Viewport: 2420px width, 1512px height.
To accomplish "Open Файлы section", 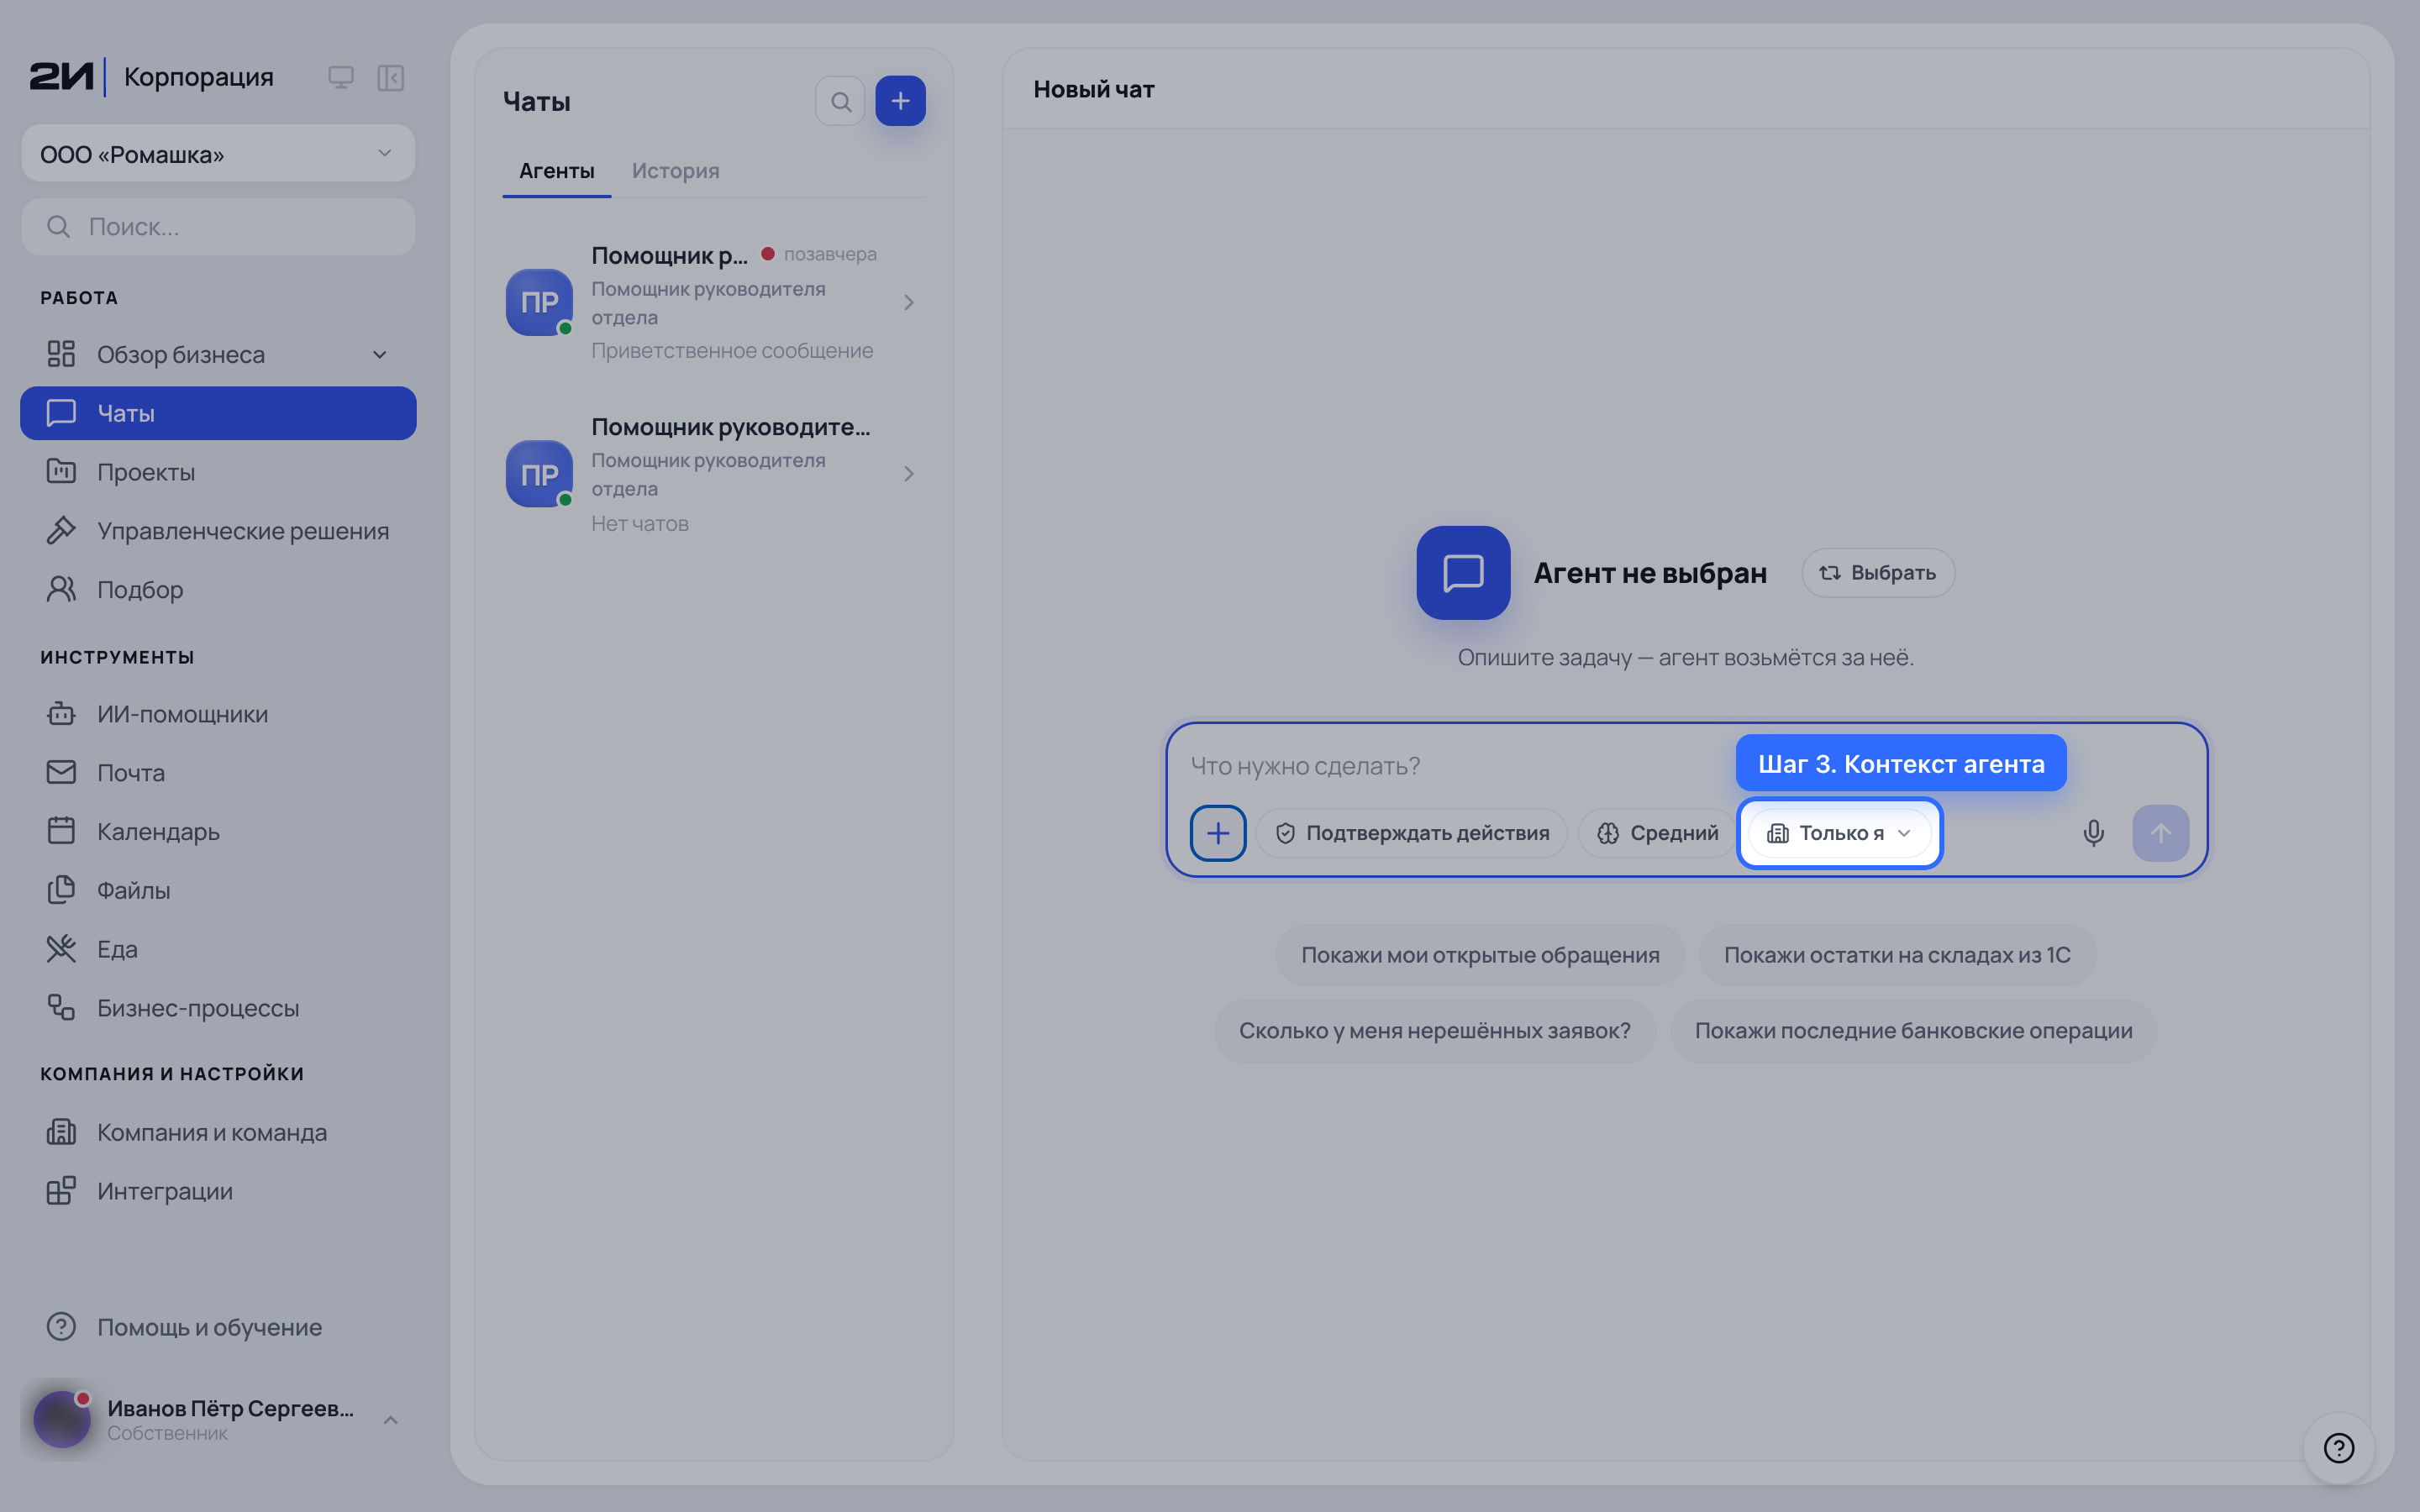I will tap(218, 890).
